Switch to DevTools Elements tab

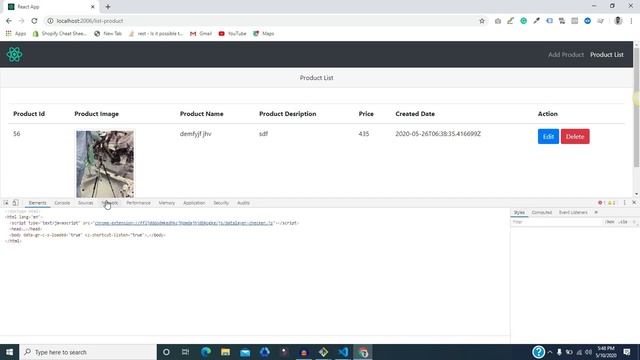[38, 203]
